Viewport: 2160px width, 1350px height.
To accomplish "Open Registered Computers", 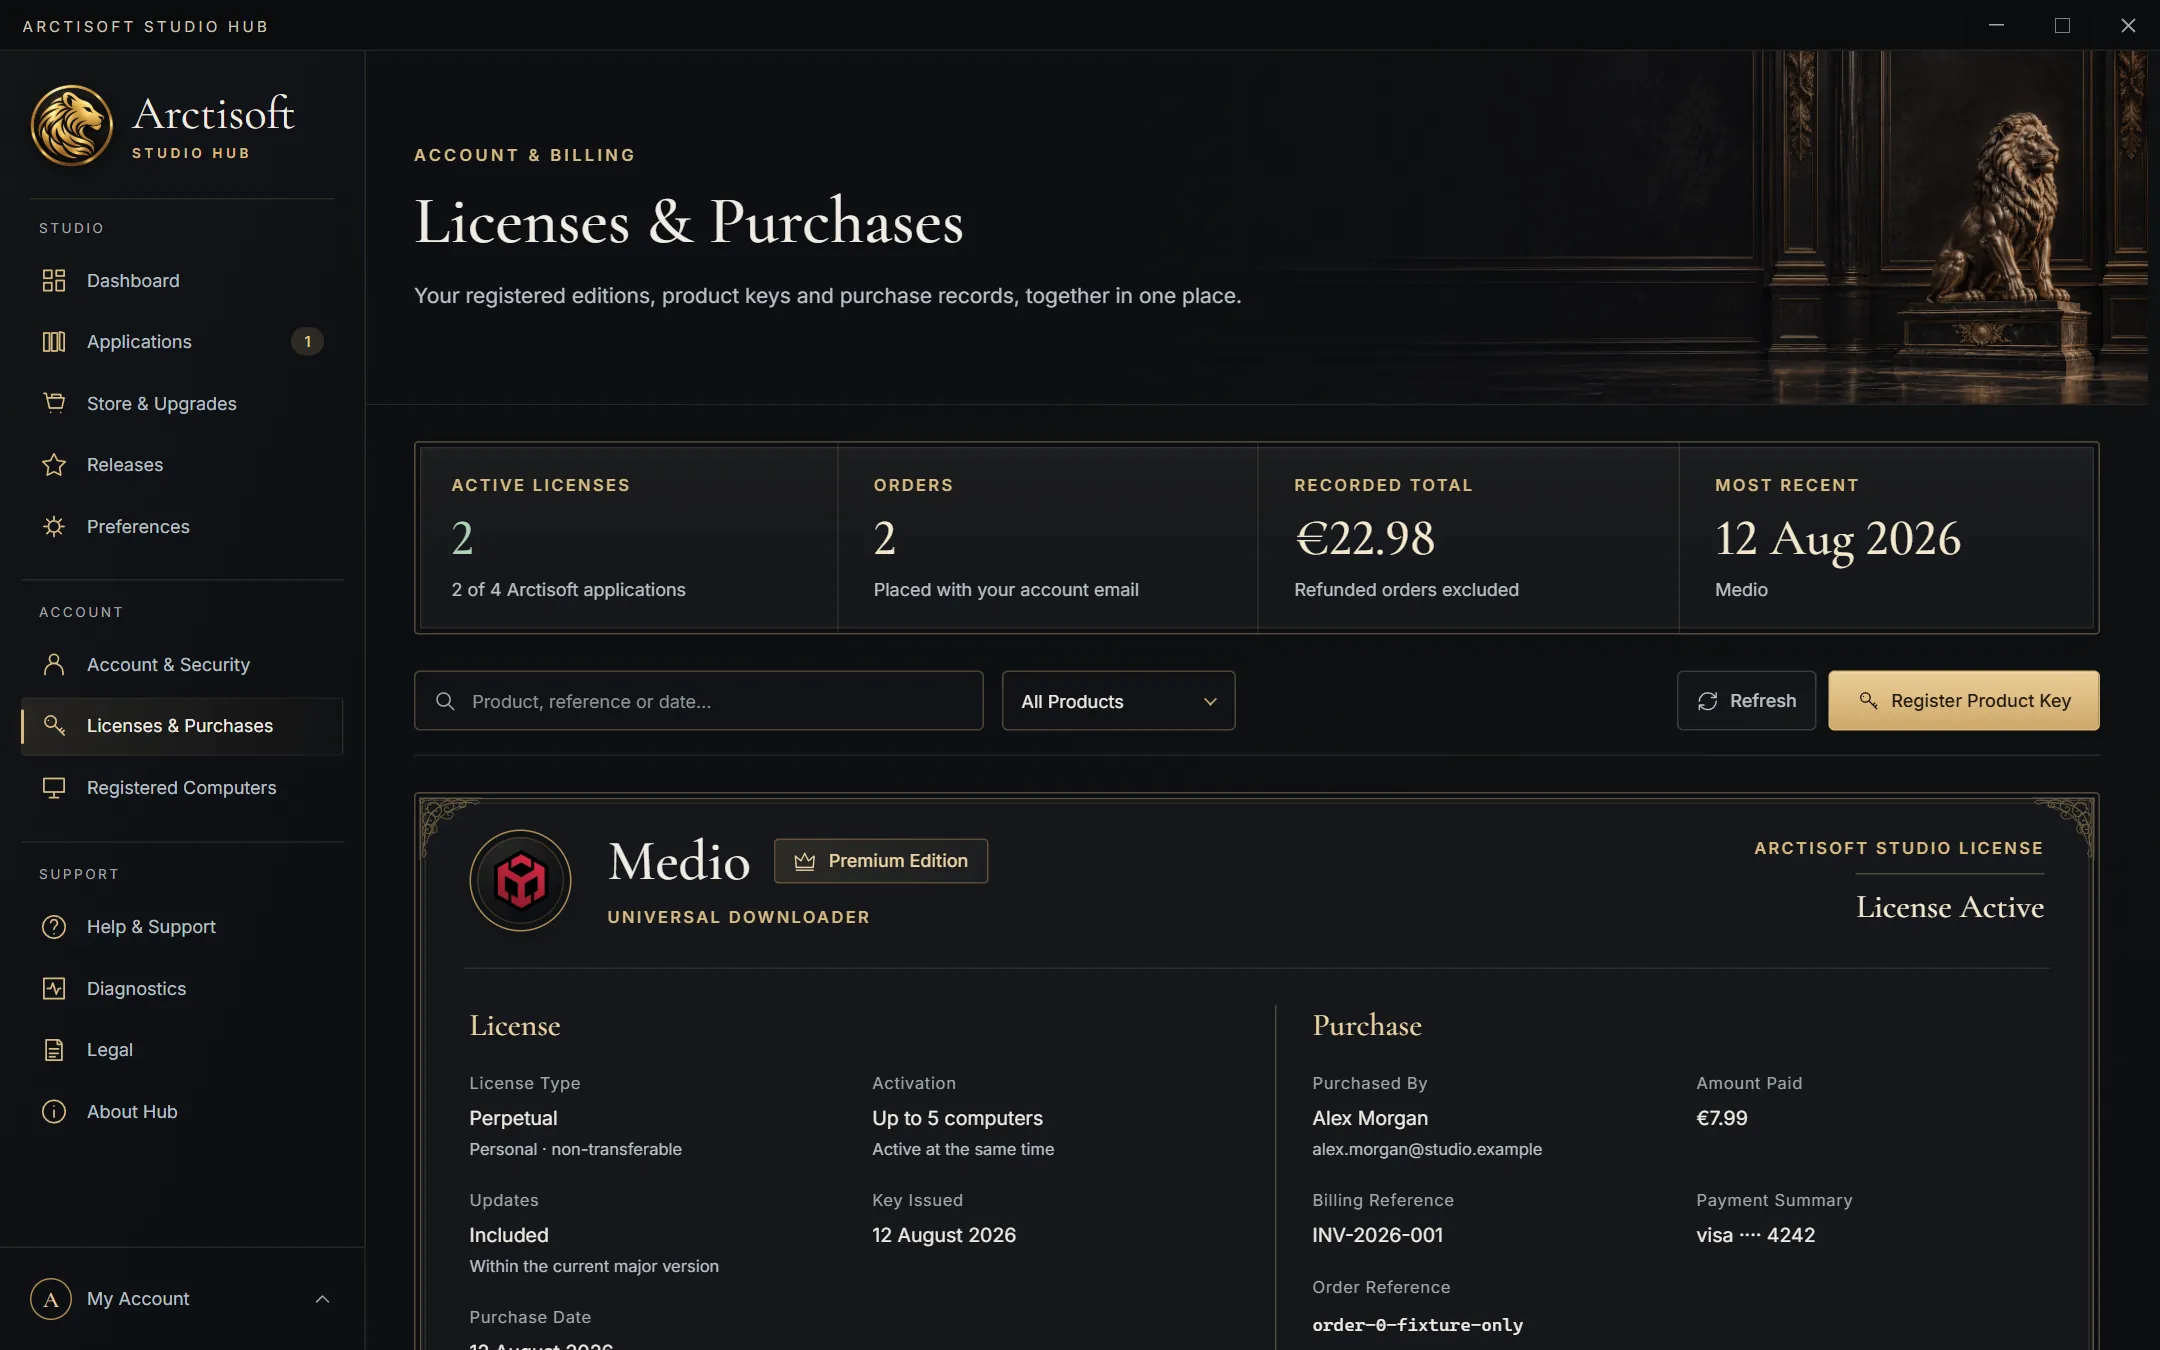I will [182, 788].
